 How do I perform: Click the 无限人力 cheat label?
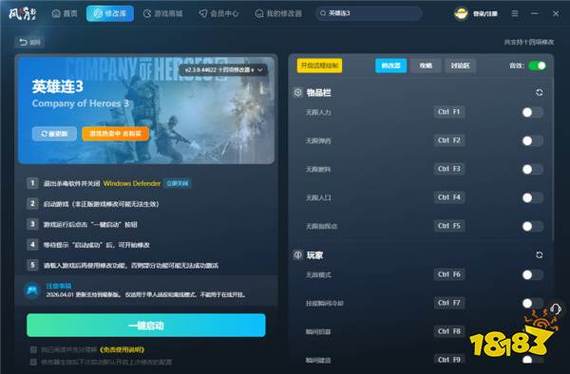(318, 112)
